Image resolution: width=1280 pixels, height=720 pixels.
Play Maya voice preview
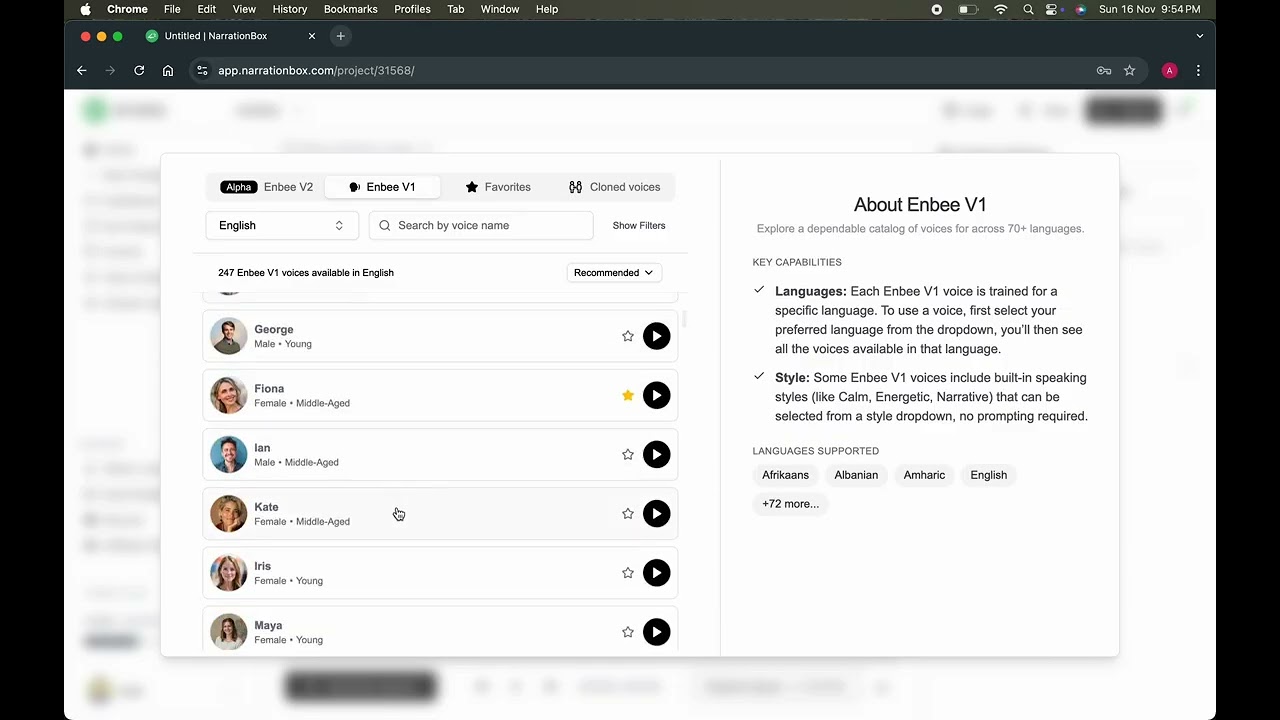click(656, 631)
